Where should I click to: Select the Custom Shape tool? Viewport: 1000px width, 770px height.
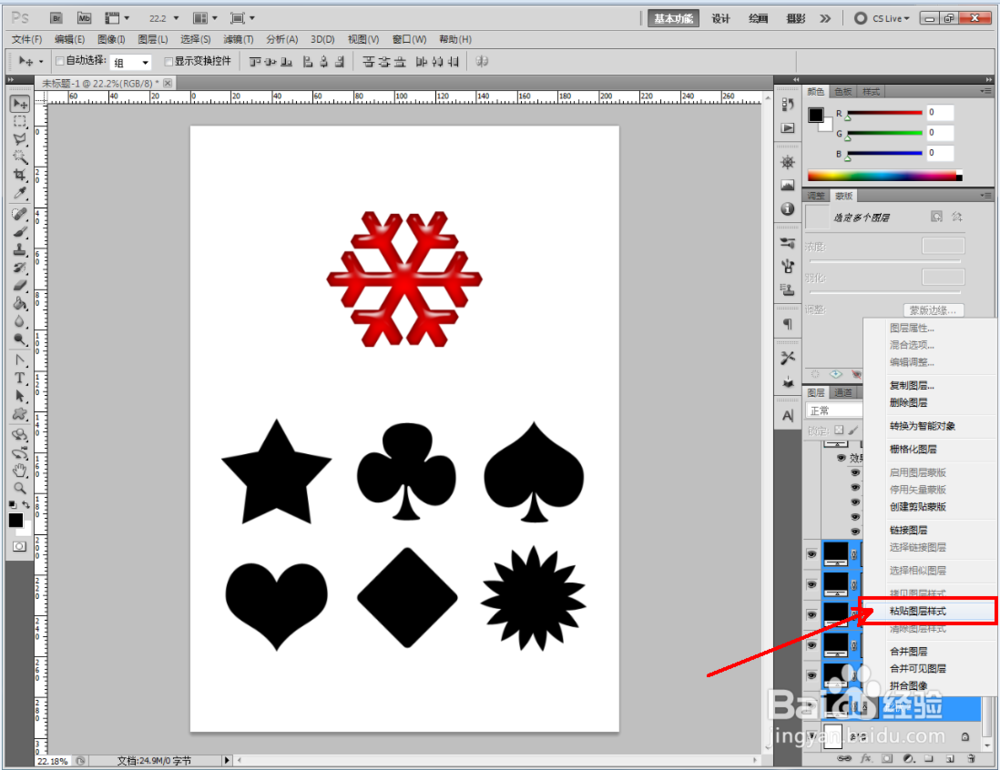pyautogui.click(x=20, y=413)
